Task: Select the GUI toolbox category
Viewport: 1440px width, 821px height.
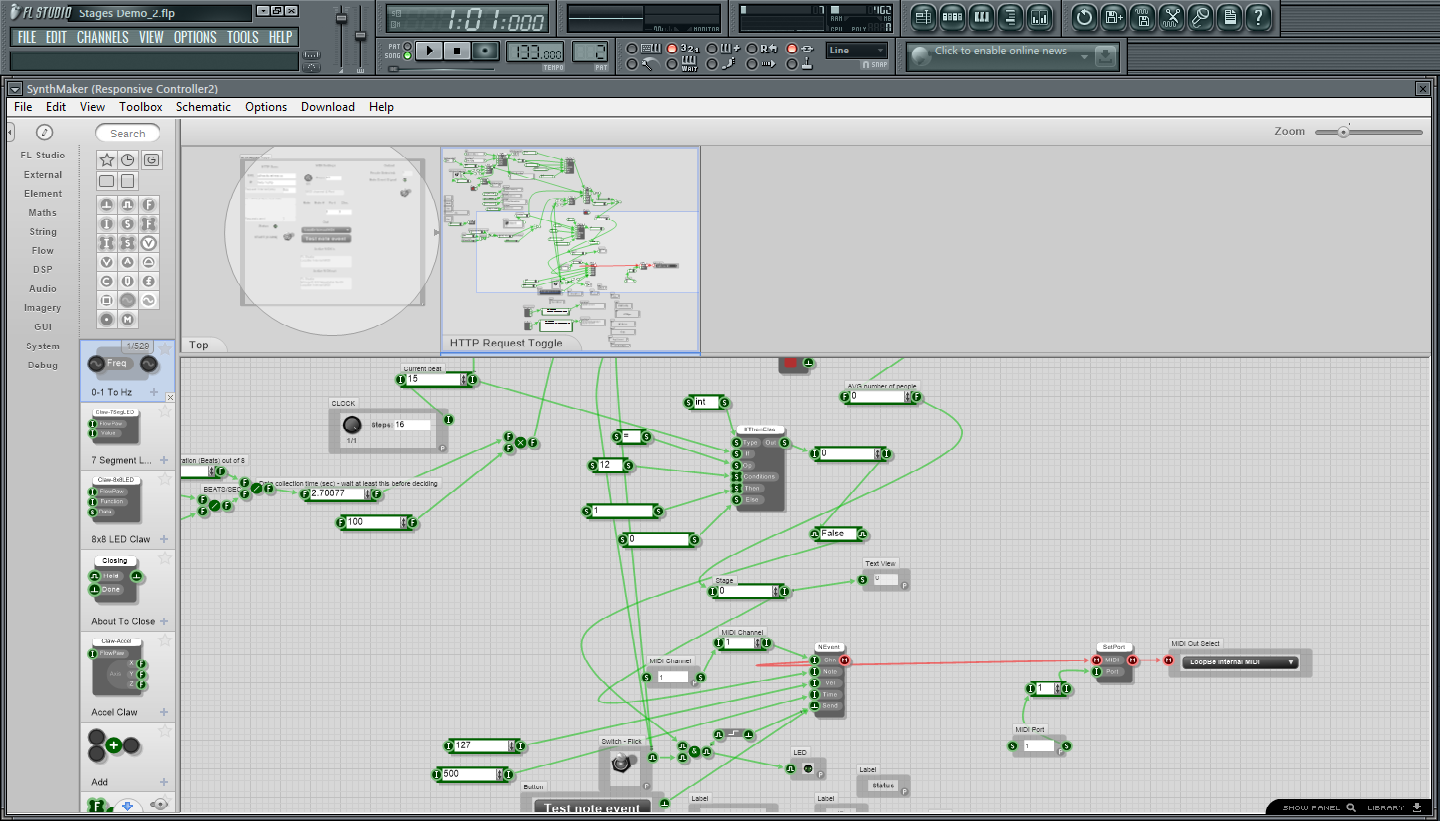Action: click(x=43, y=326)
